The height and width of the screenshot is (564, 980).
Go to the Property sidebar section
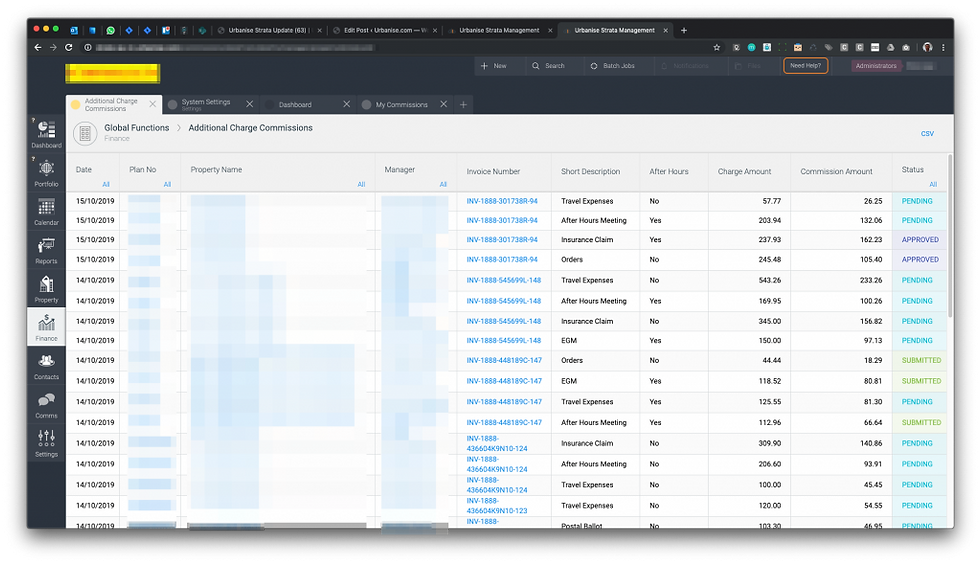pyautogui.click(x=46, y=289)
